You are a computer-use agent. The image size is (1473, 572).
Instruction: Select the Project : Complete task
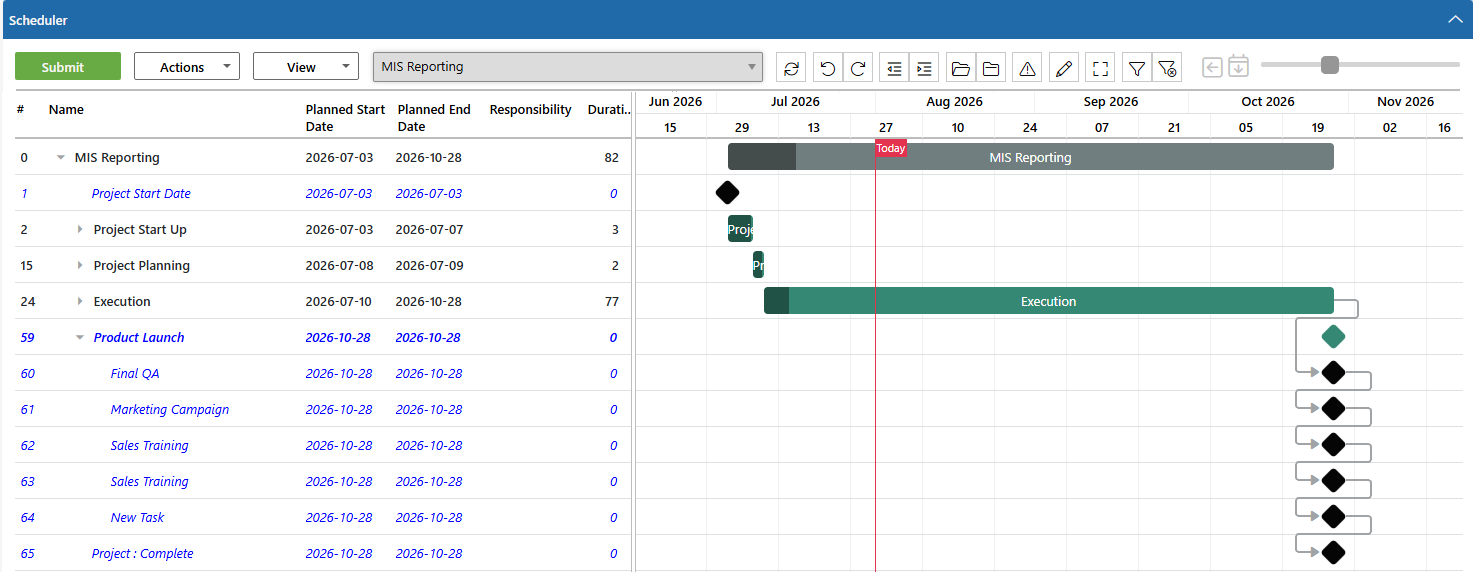[x=143, y=554]
